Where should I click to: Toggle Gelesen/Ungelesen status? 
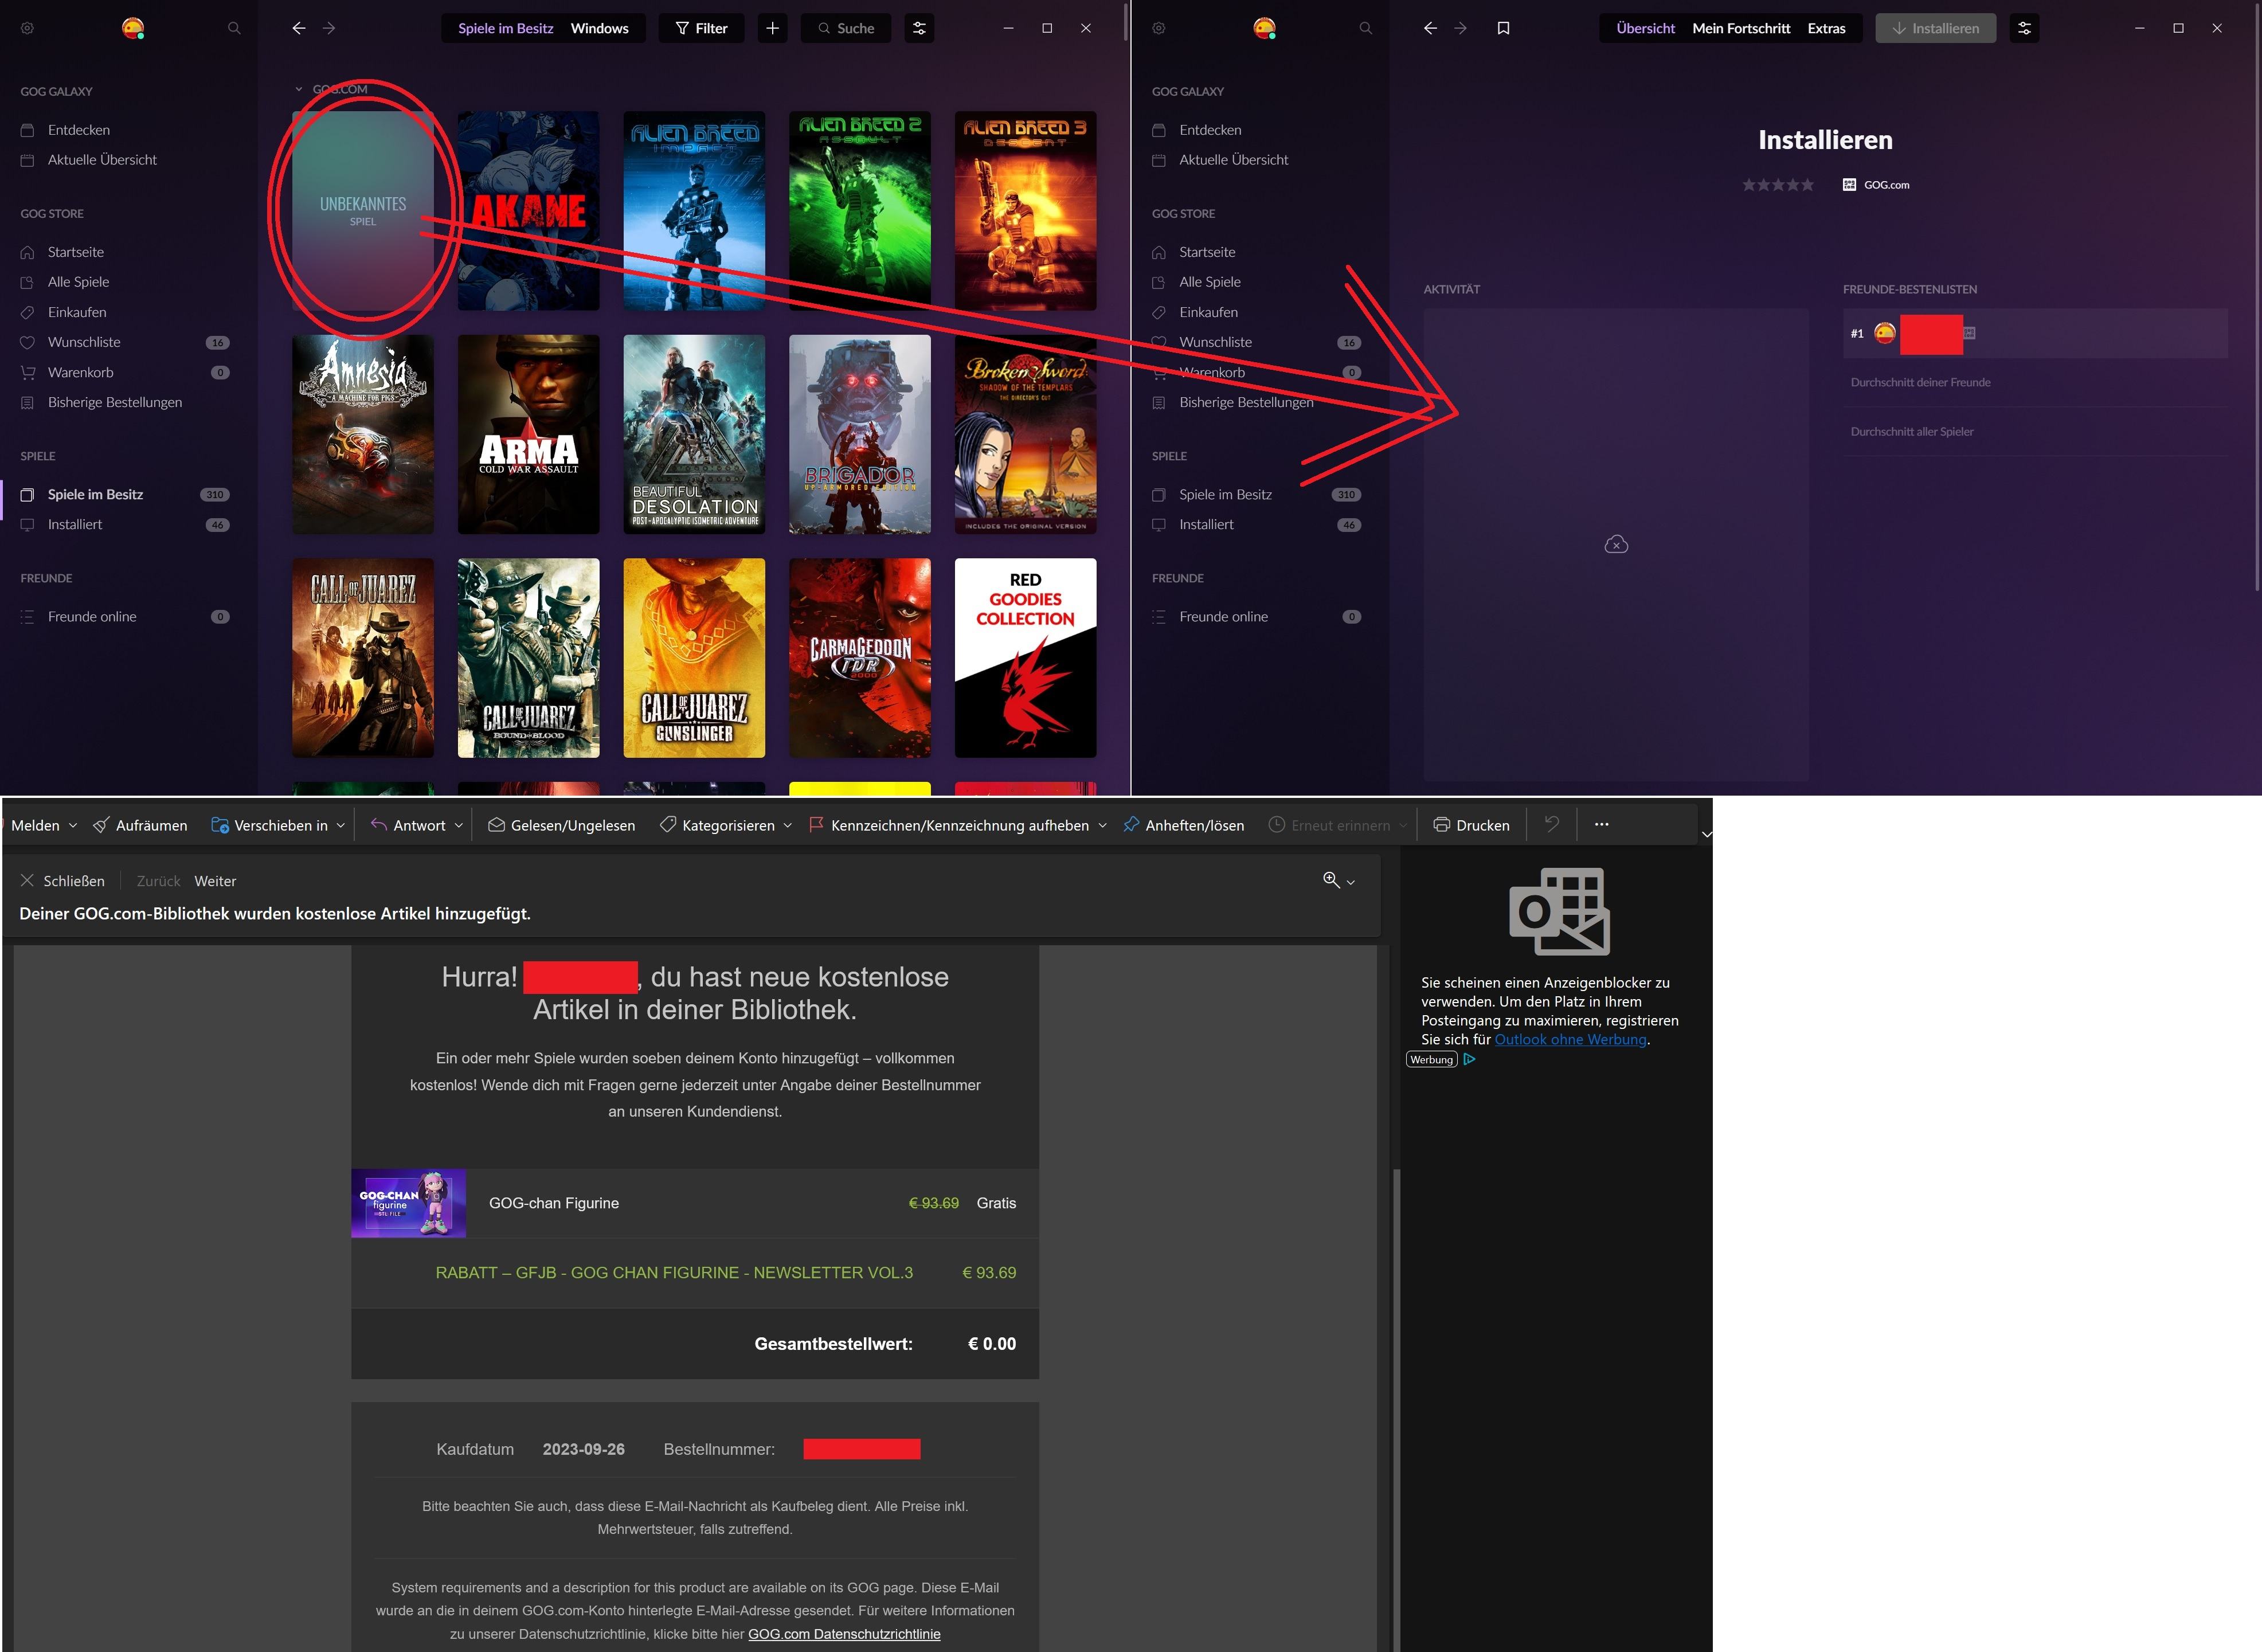tap(561, 825)
